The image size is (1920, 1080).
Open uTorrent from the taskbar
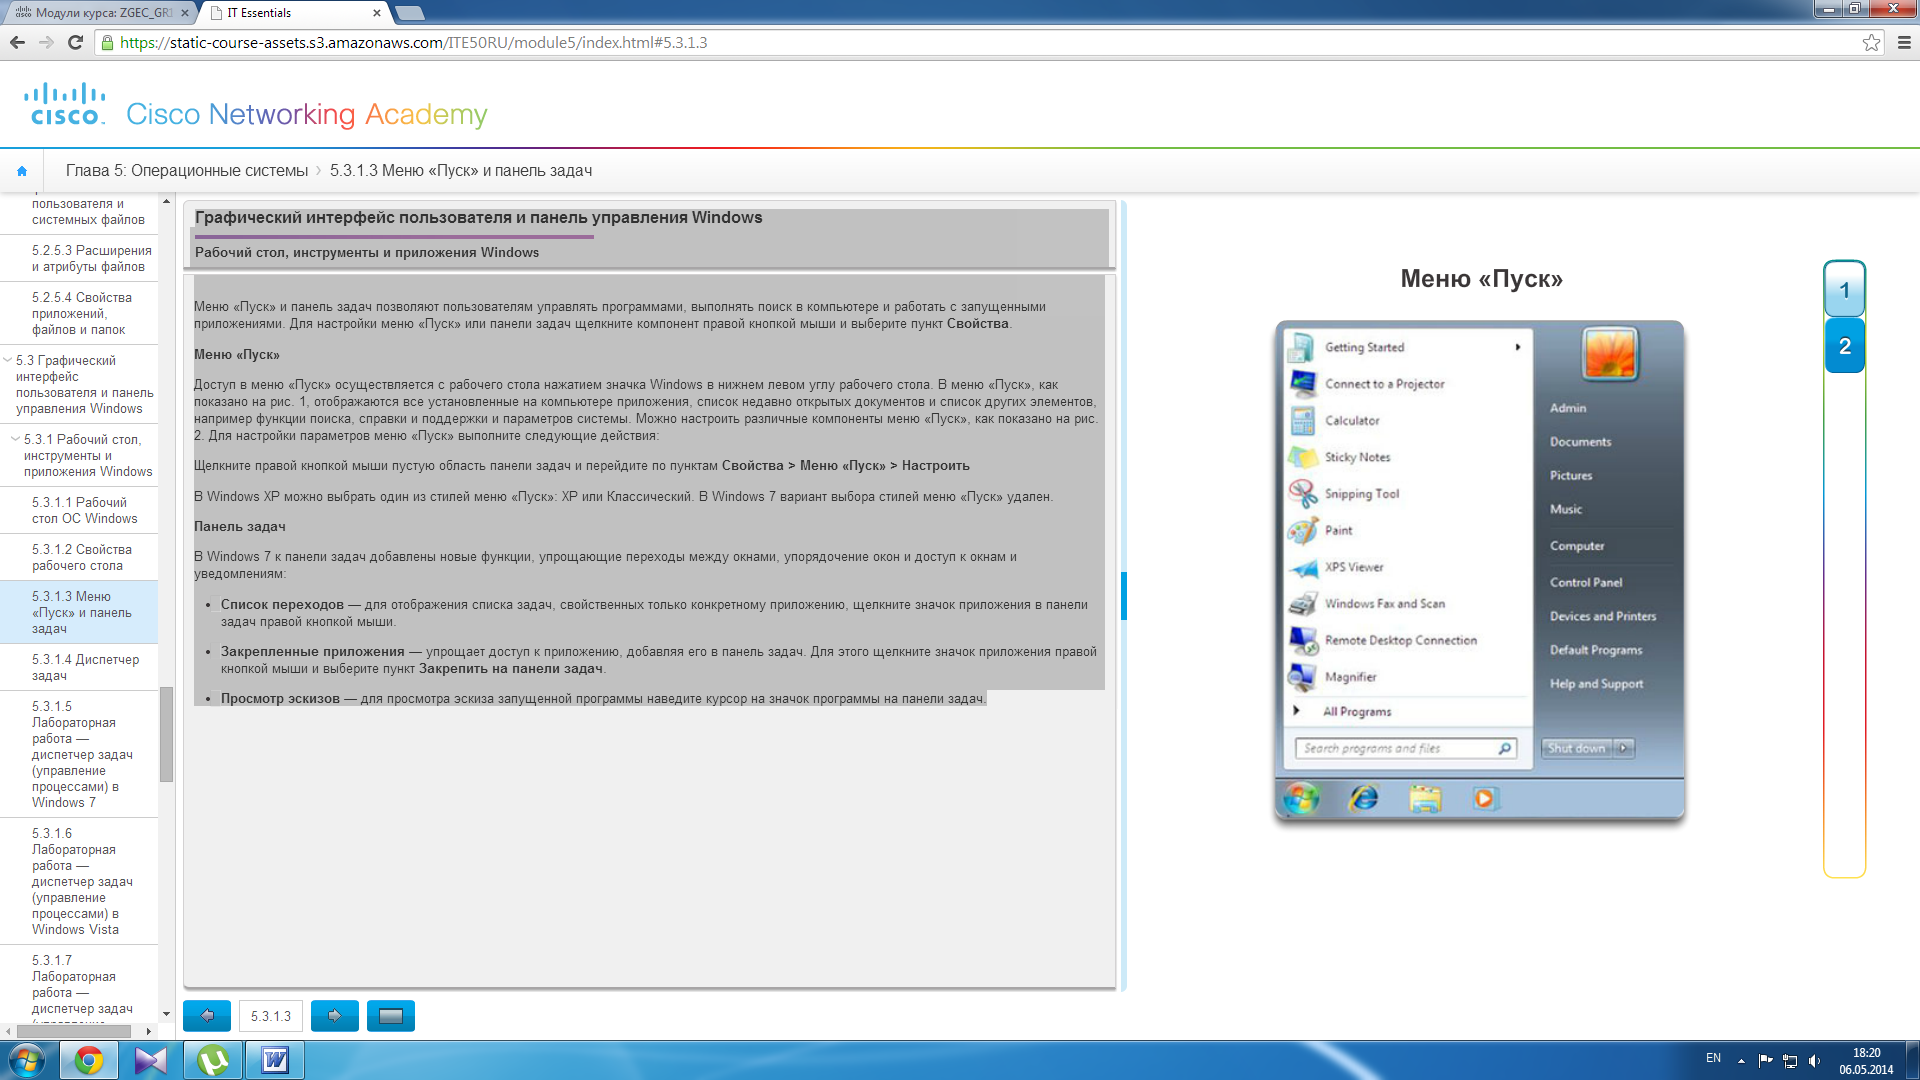[213, 1060]
